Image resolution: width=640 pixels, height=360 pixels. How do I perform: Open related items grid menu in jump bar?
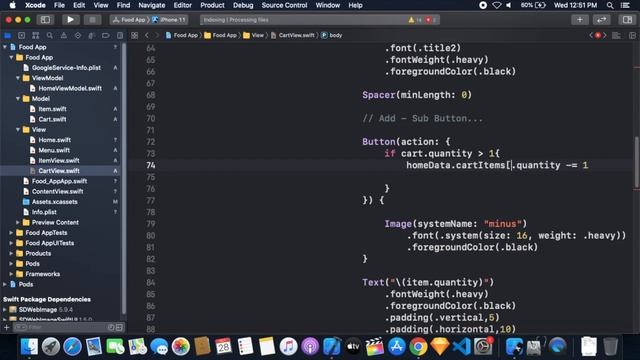(x=134, y=36)
